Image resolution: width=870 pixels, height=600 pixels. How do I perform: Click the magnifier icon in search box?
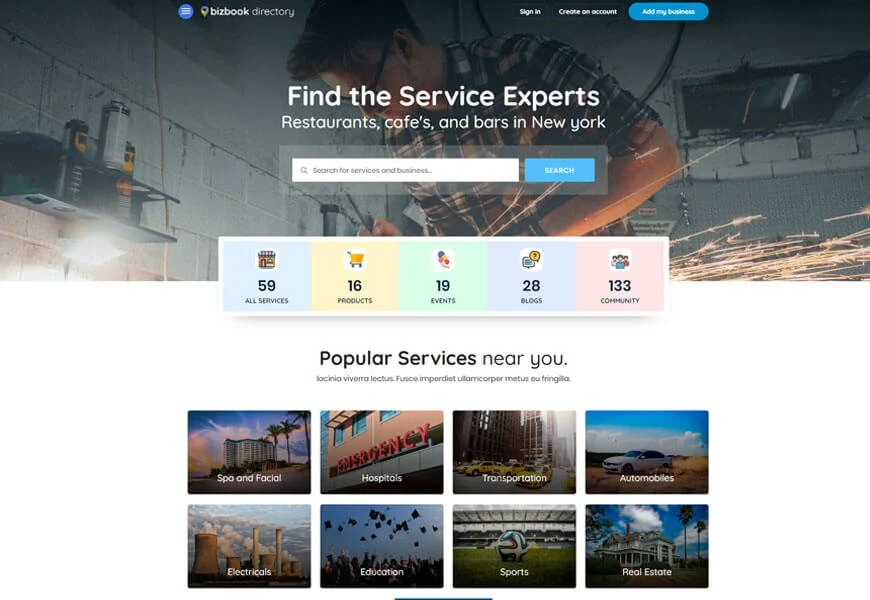tap(304, 170)
